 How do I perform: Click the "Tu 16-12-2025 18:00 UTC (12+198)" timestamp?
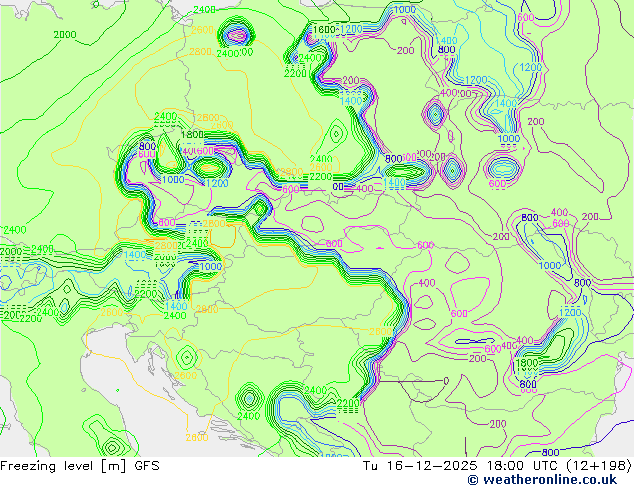[x=497, y=466]
